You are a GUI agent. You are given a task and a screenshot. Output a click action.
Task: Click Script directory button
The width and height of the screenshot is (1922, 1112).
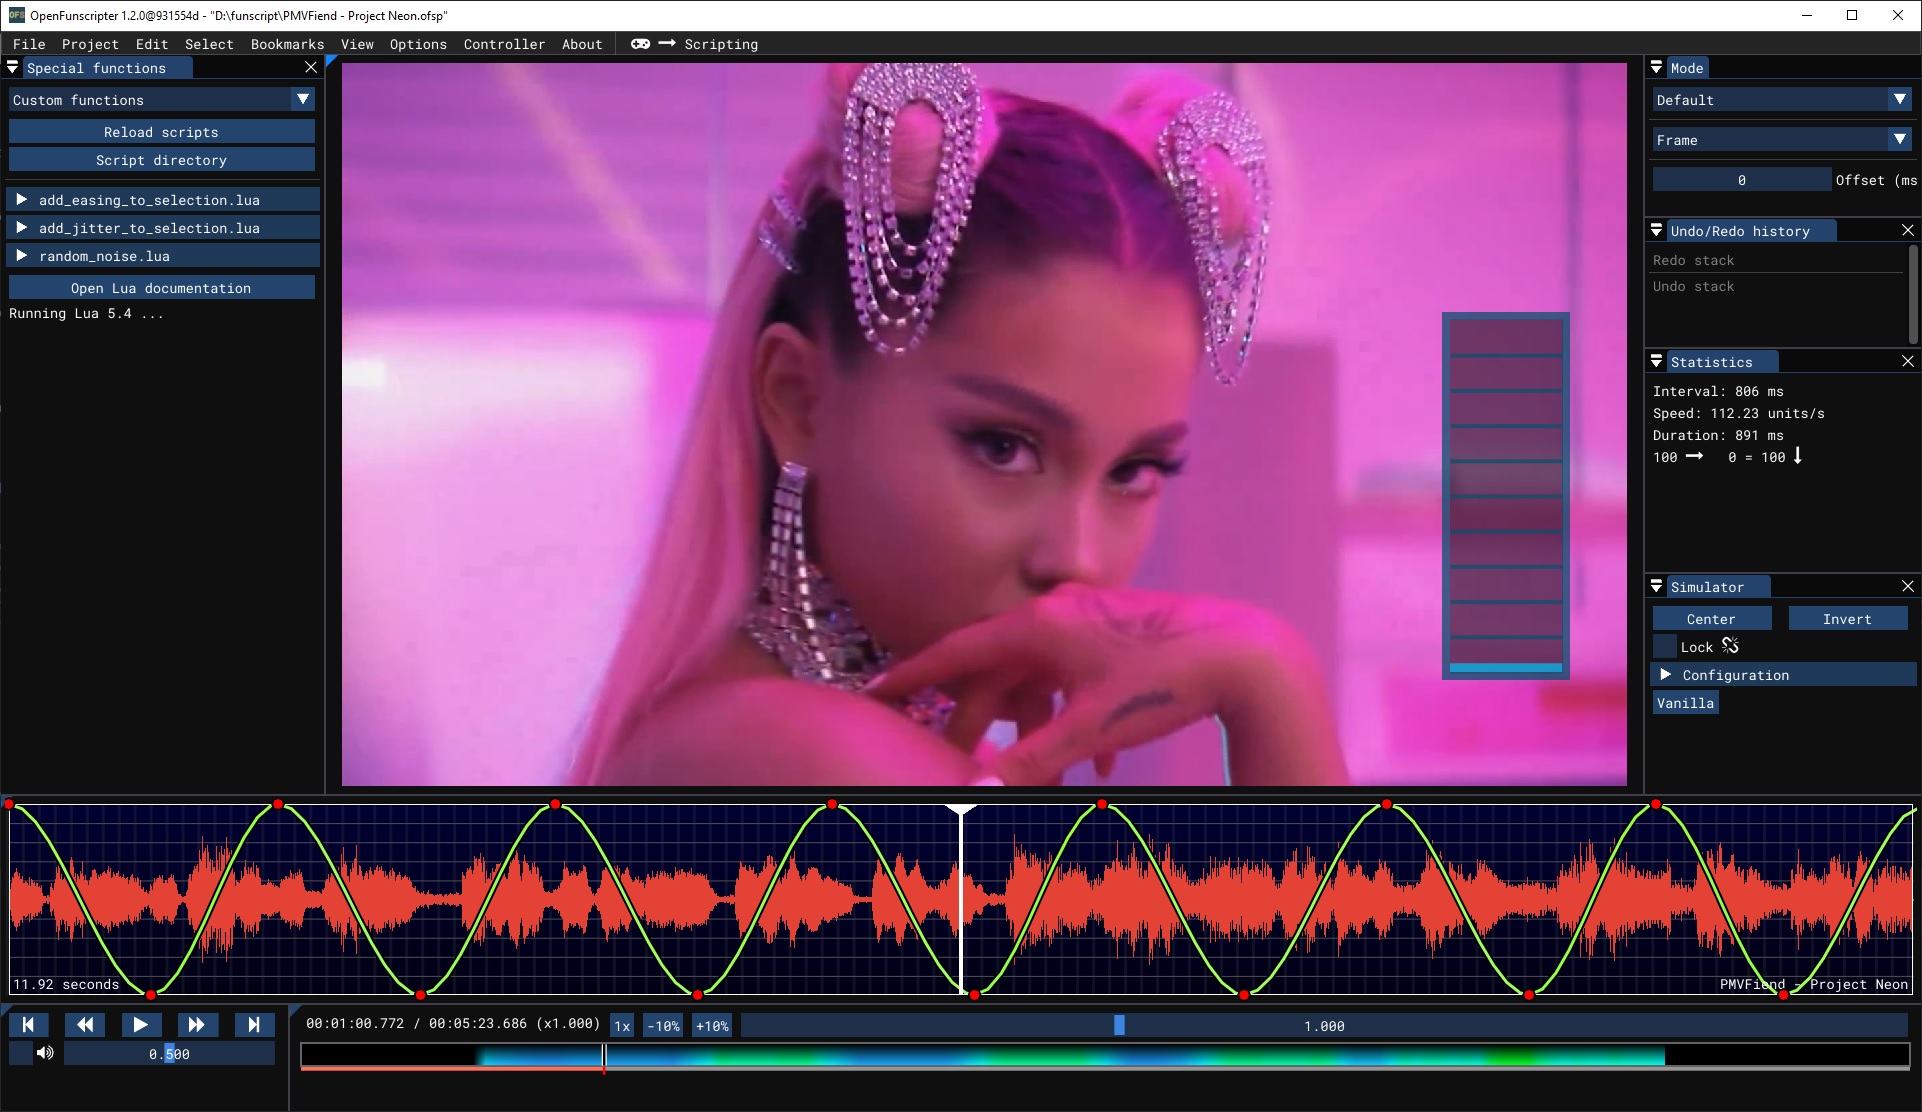[x=162, y=160]
